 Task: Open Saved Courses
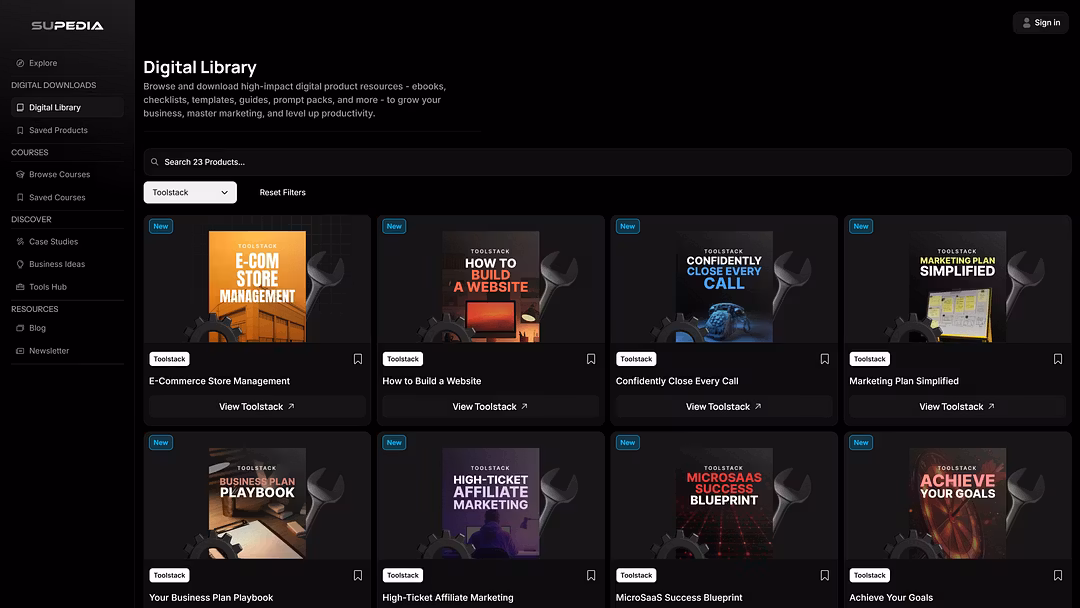[x=68, y=197]
